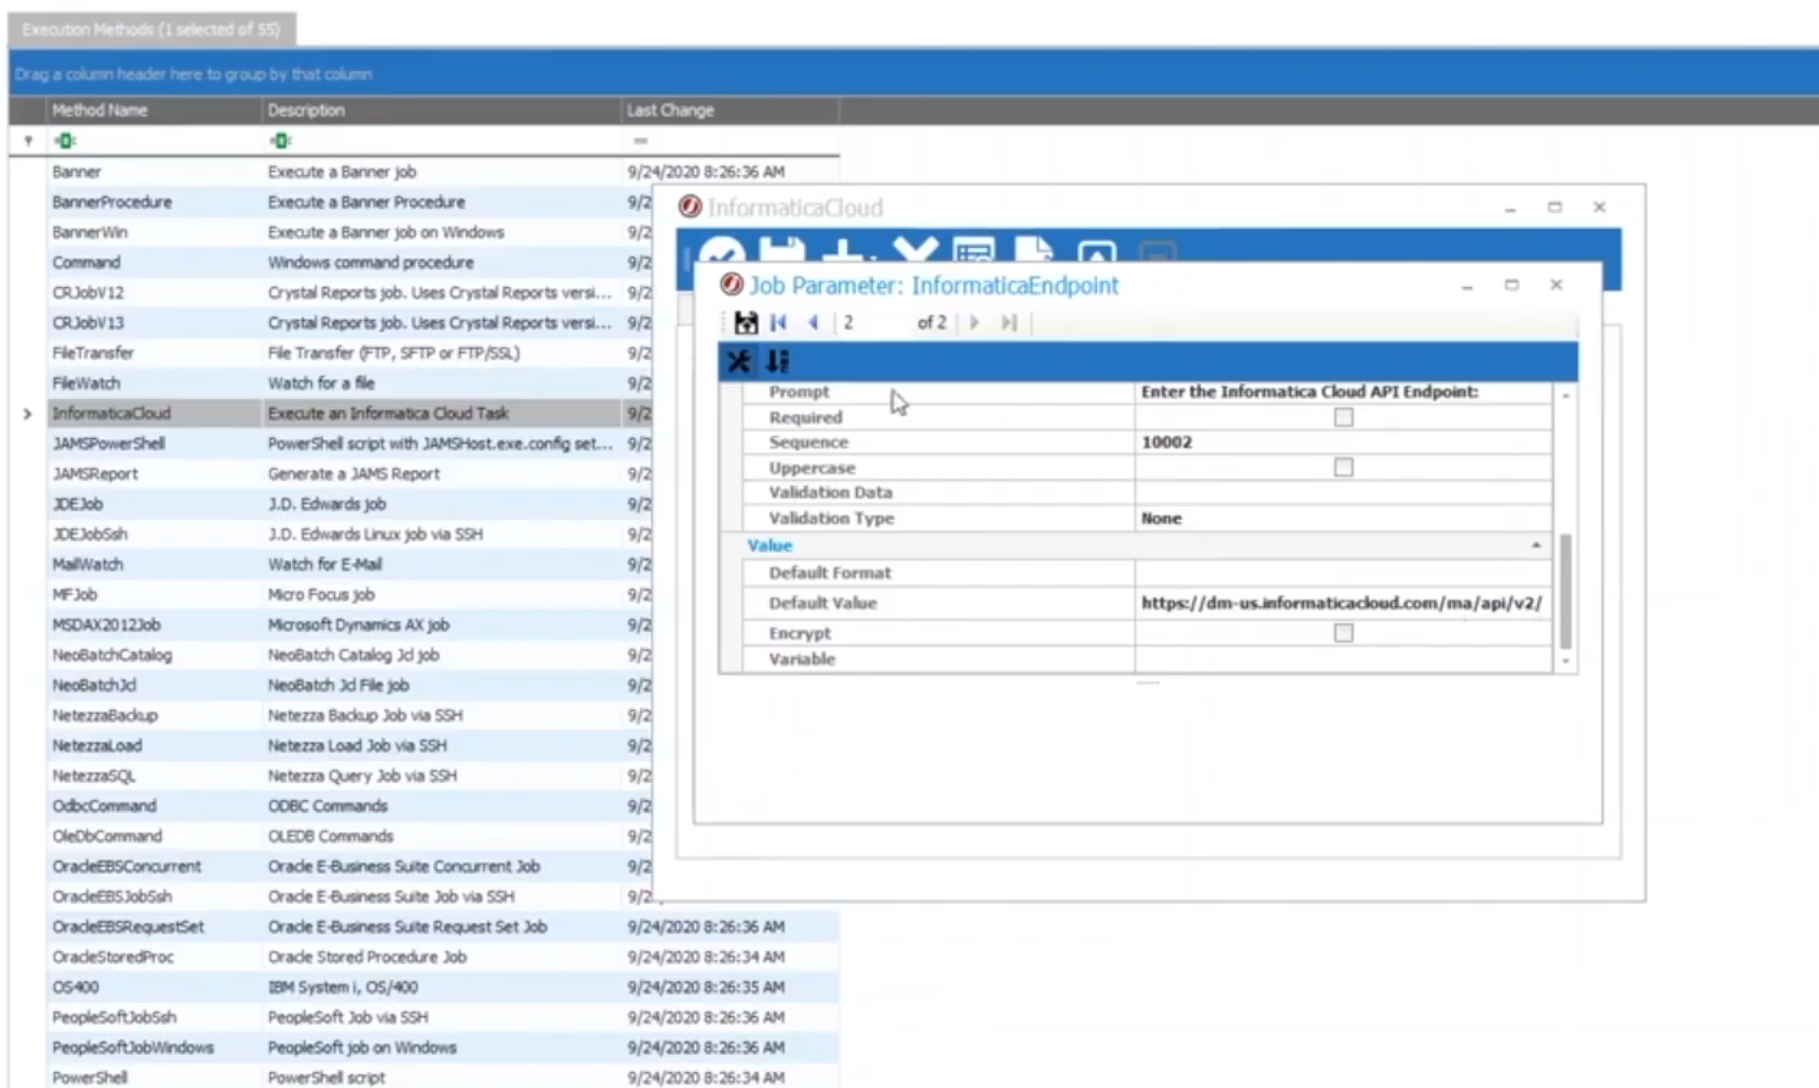Go to the next record with the navigation arrow
The image size is (1819, 1088).
point(974,322)
